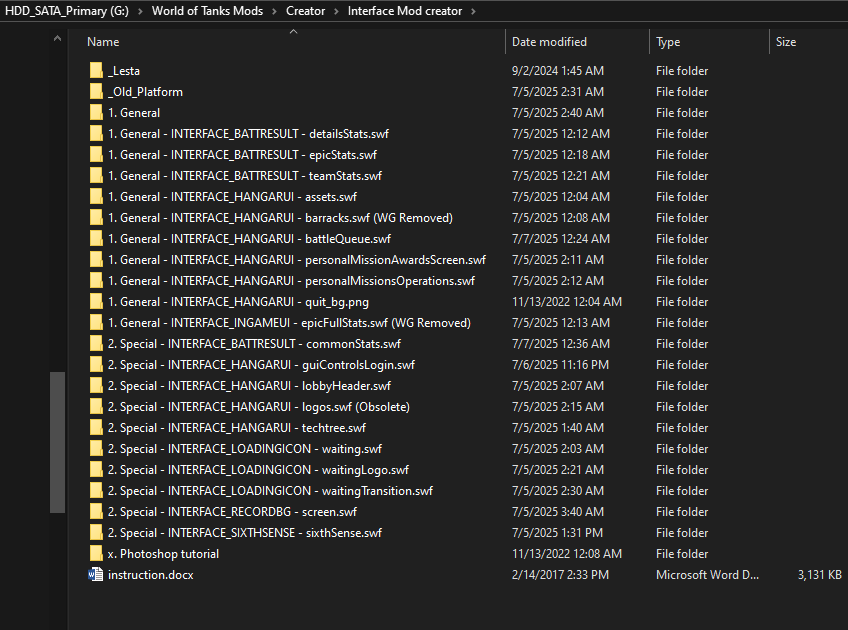848x630 pixels.
Task: Select the quit_bg.png folder icon
Action: 96,302
